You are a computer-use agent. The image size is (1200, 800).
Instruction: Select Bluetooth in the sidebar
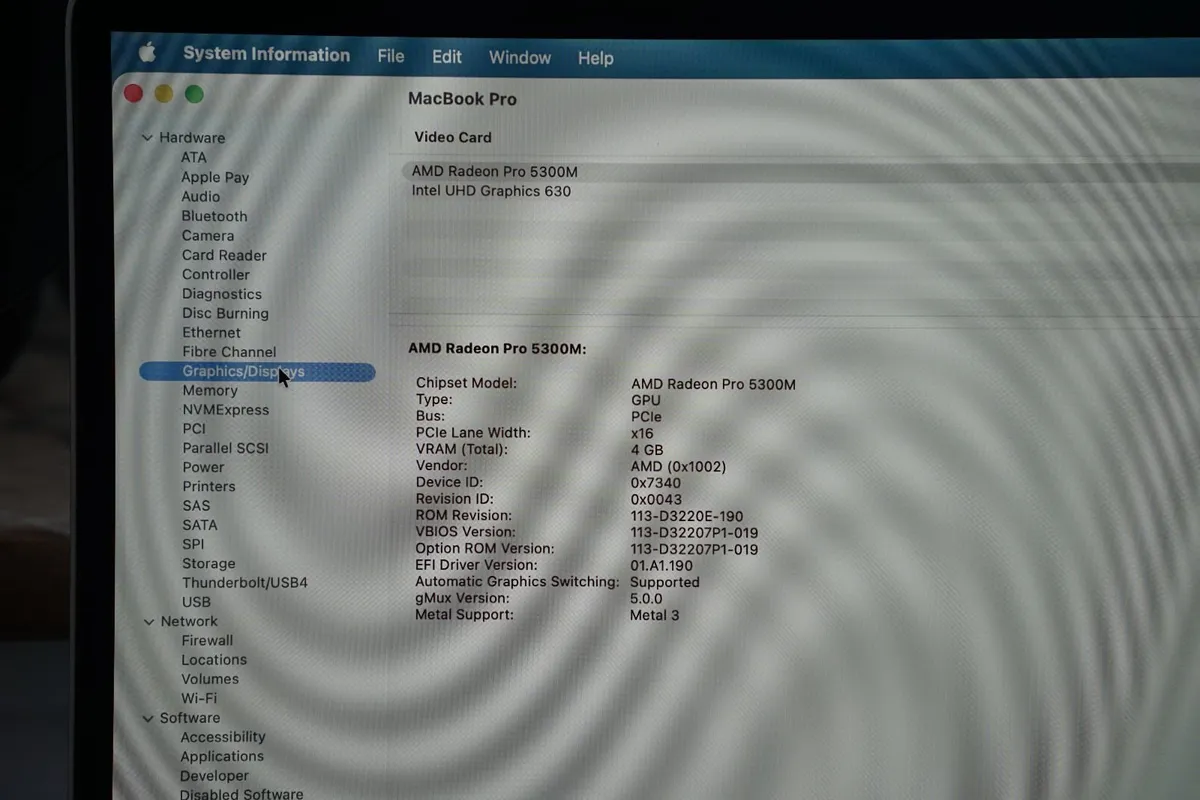coord(214,216)
